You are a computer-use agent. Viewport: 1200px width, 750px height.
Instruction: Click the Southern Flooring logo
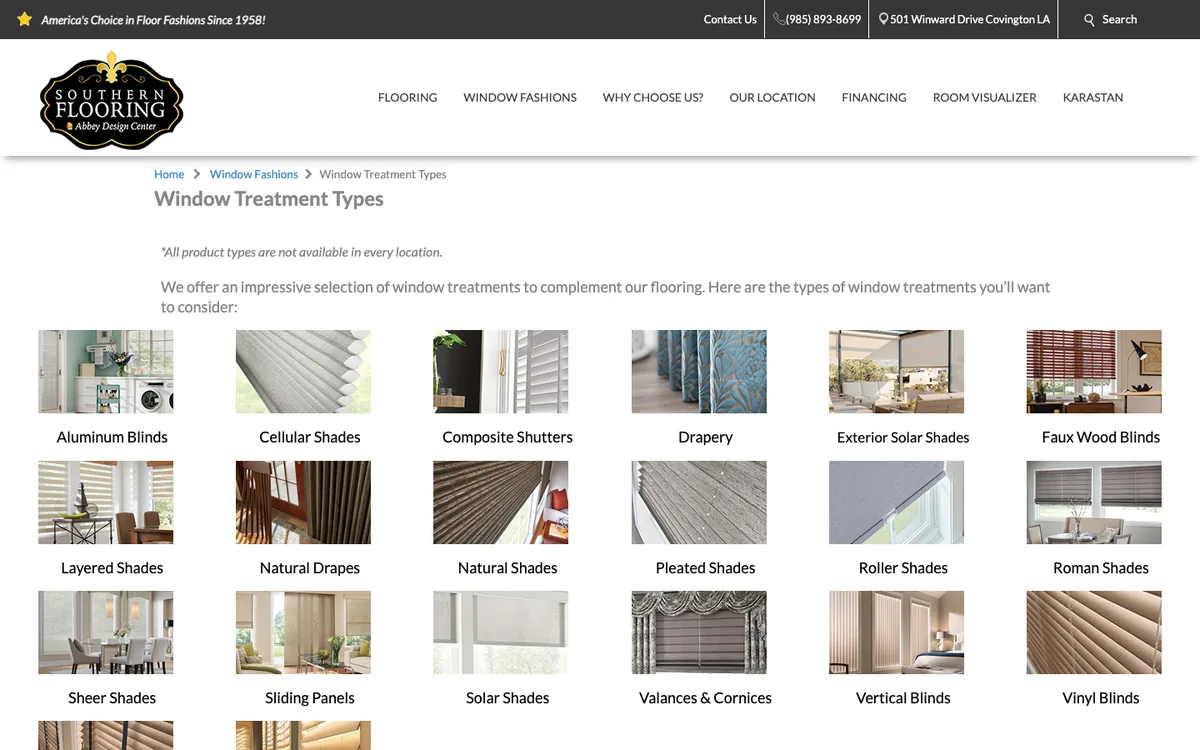click(111, 99)
